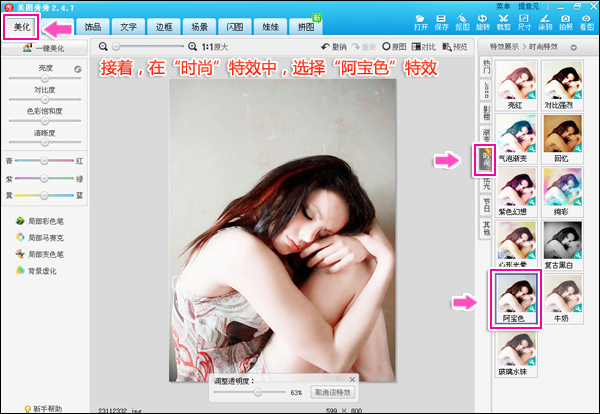Select the 局部马赛克 (Mosaic) tool
The width and height of the screenshot is (600, 414).
38,237
